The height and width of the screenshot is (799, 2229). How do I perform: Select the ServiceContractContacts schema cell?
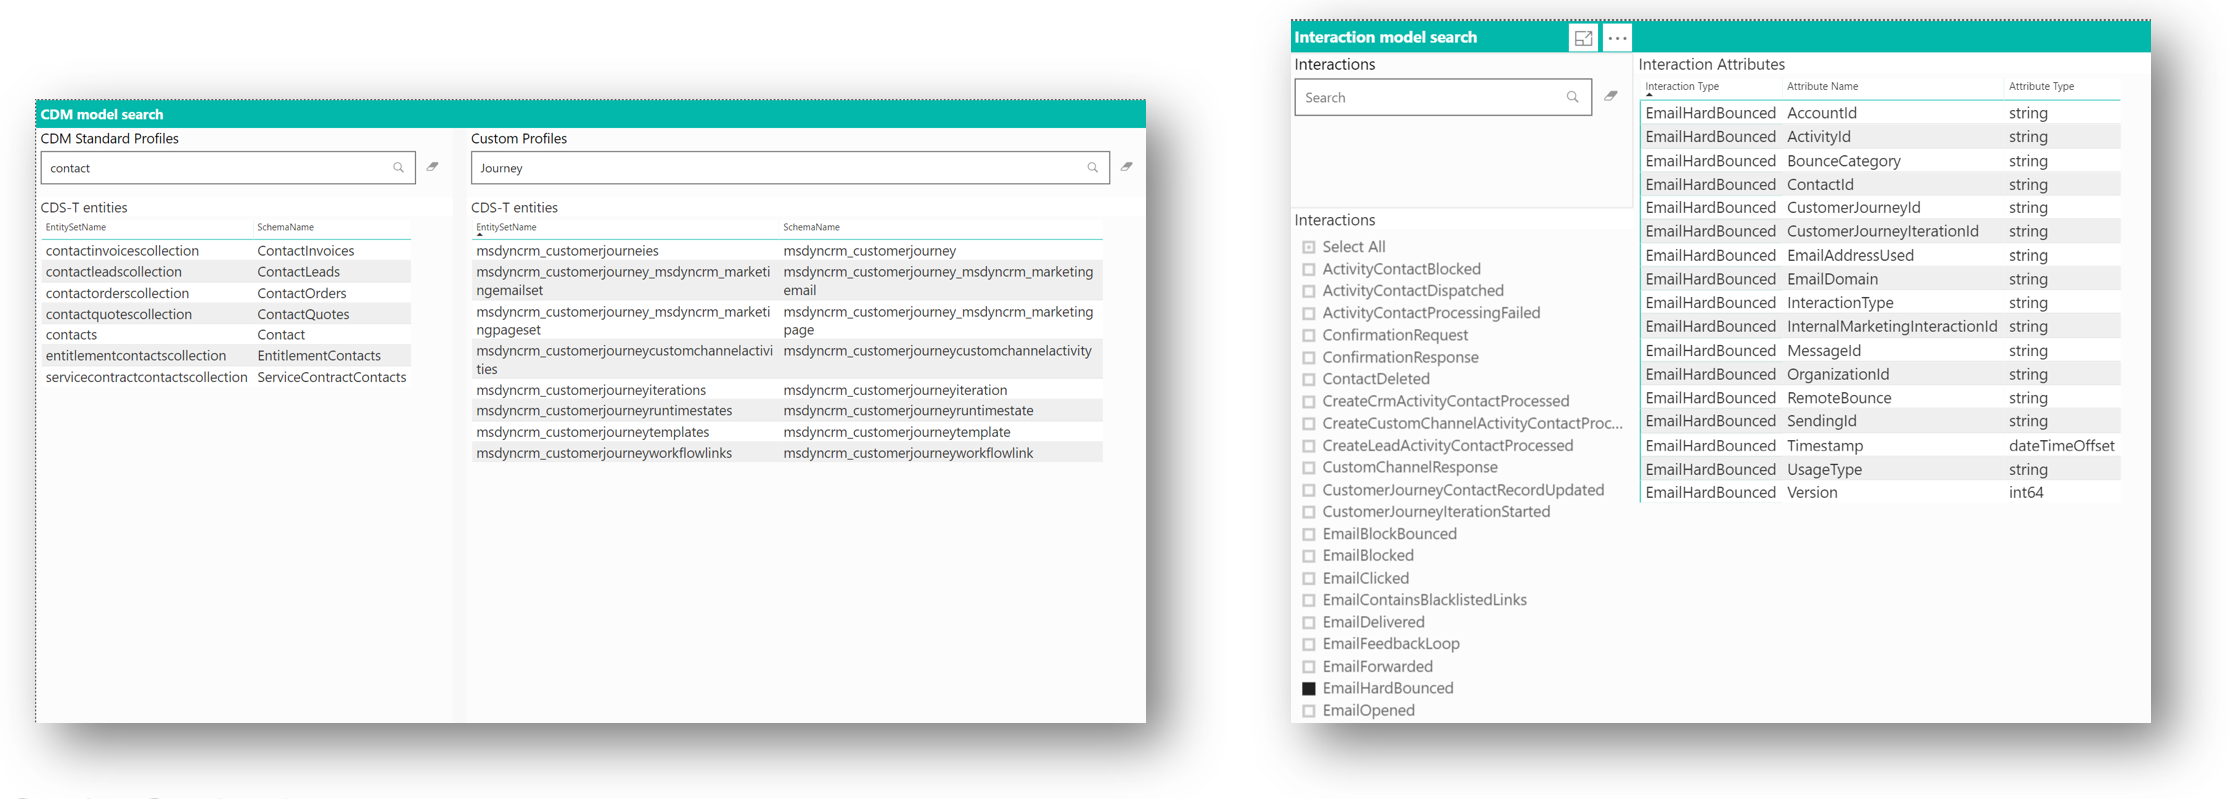(331, 377)
